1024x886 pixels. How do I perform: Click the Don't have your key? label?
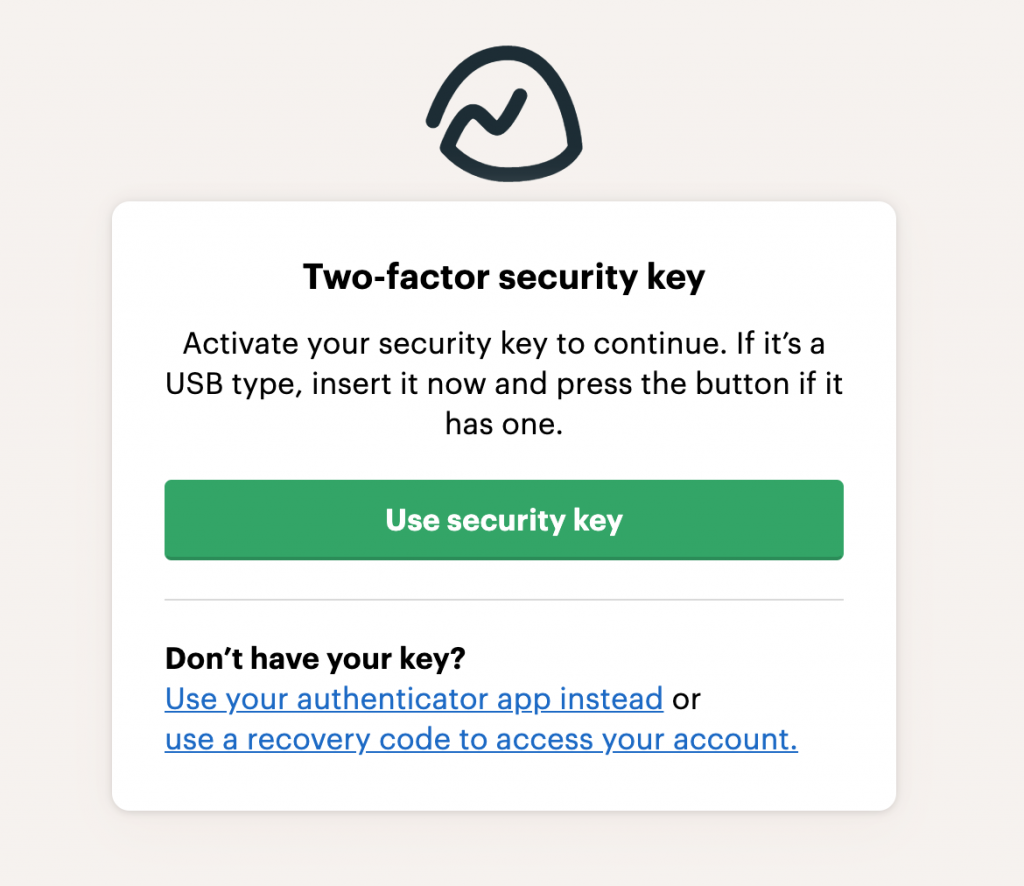(316, 659)
